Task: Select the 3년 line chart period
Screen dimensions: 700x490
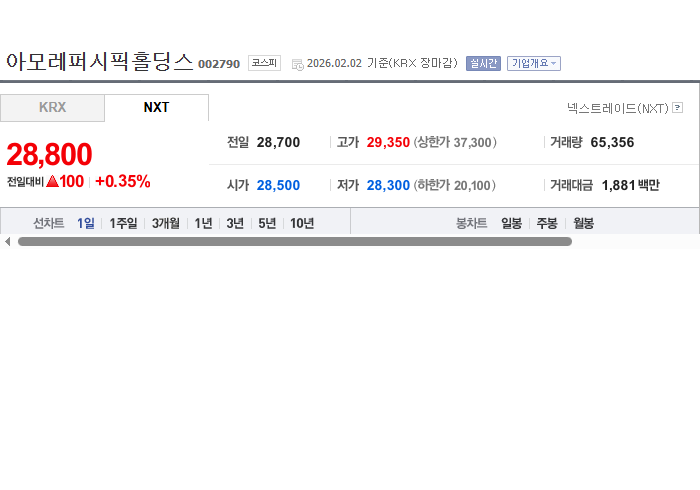Action: click(x=235, y=223)
